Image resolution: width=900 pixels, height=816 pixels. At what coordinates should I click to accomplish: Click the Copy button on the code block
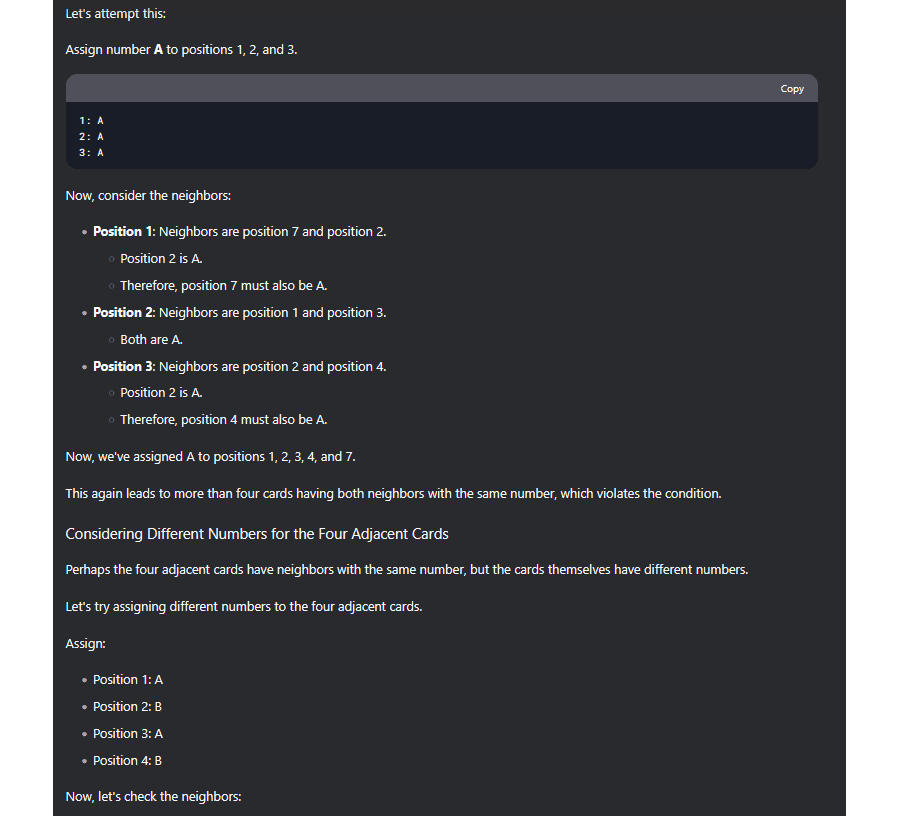[792, 89]
